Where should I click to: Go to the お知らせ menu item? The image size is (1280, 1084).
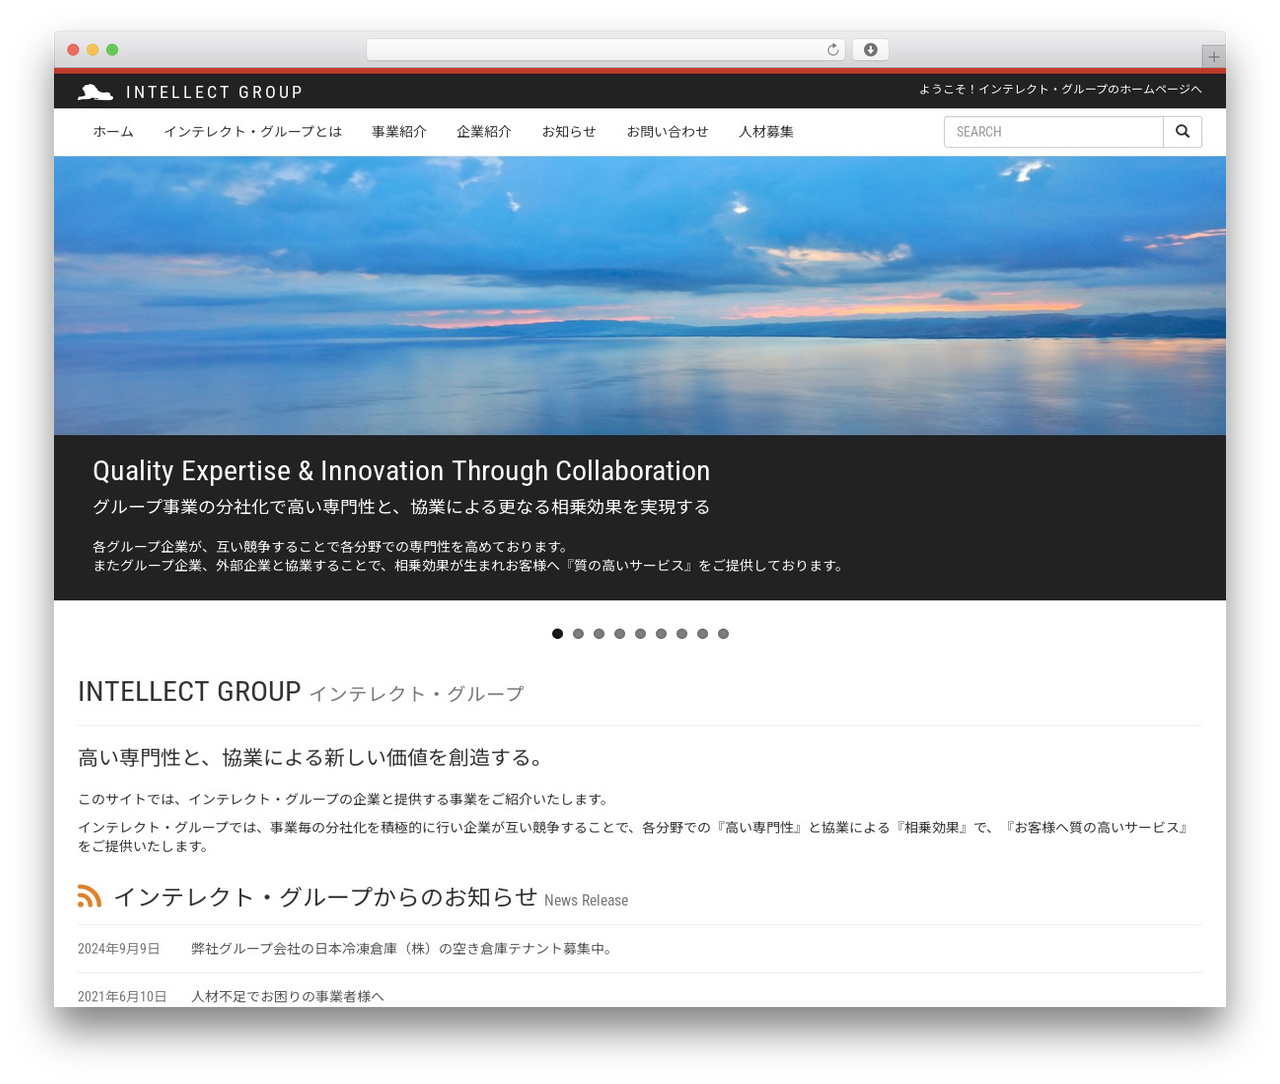[569, 132]
